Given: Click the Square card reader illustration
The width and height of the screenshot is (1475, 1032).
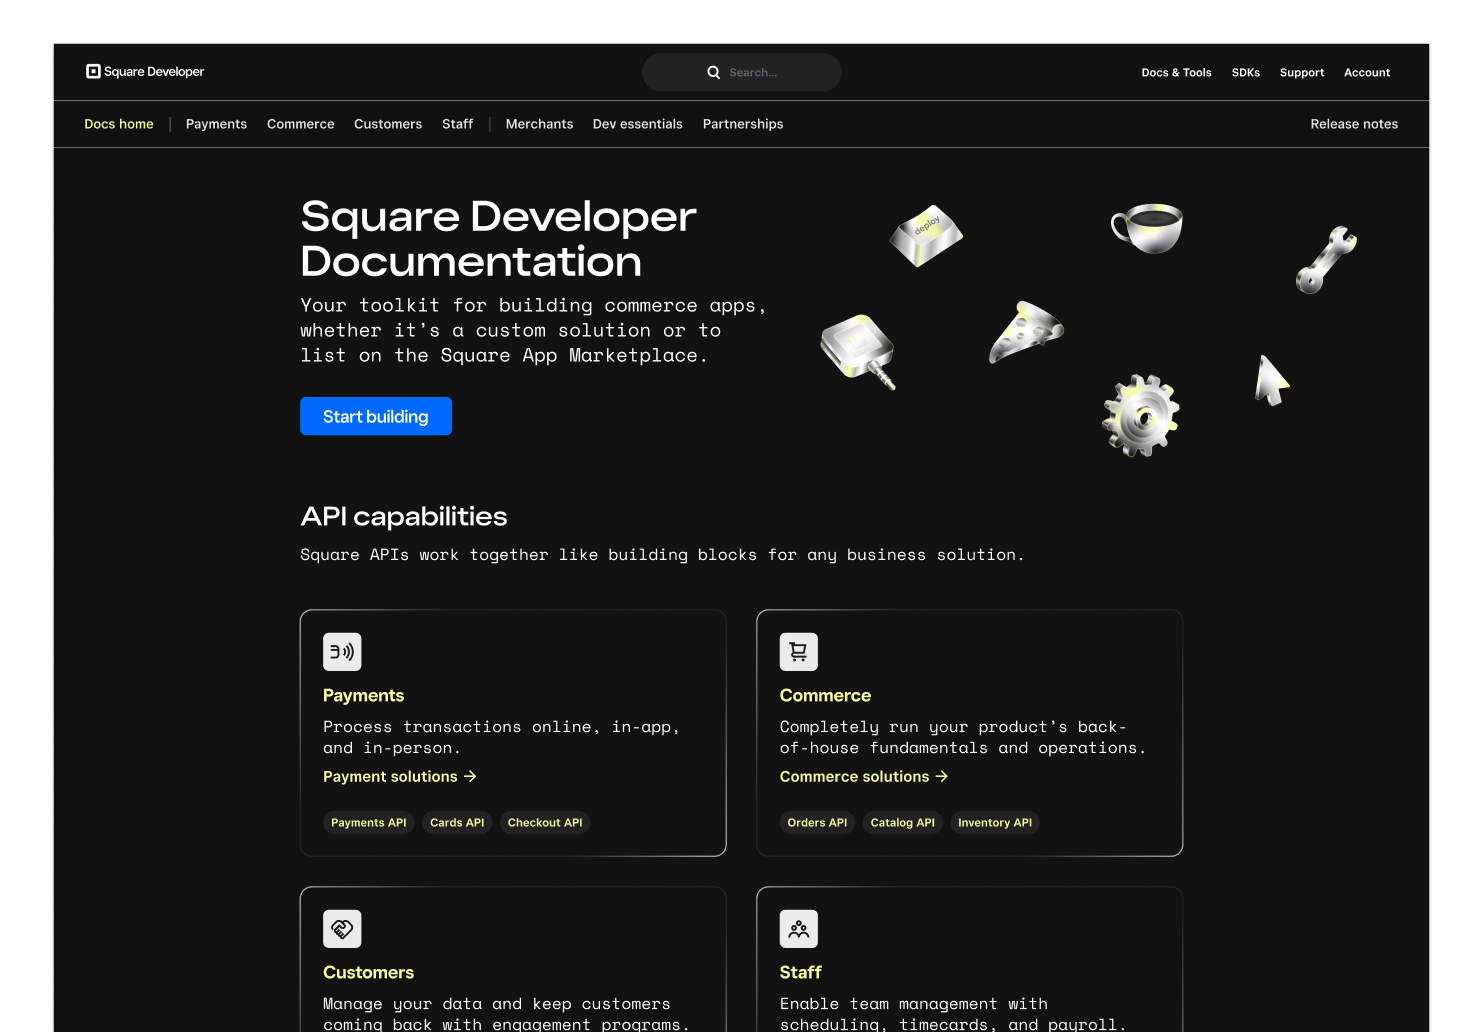Looking at the screenshot, I should 858,351.
